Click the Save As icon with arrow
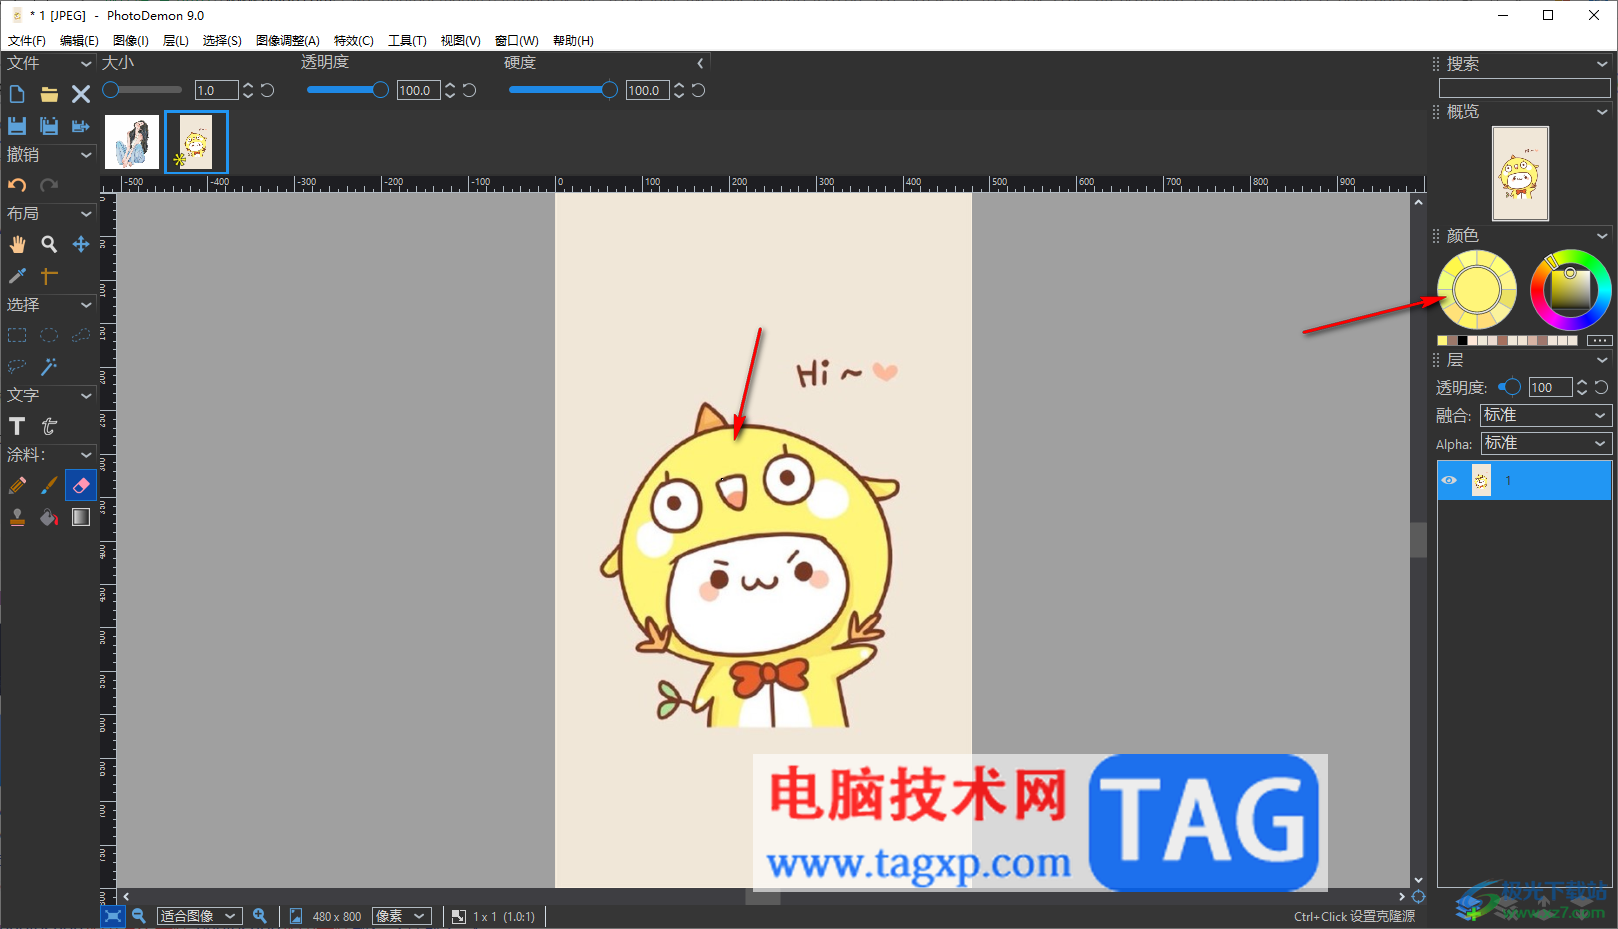Screen dimensions: 1618x929 point(81,126)
